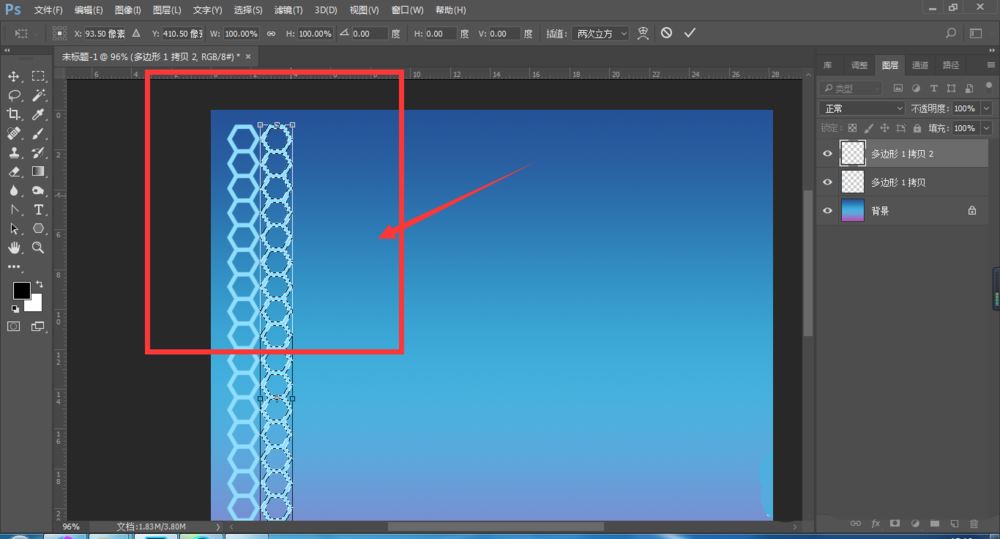Image resolution: width=1000 pixels, height=539 pixels.
Task: Select the Gradient tool
Action: (38, 172)
